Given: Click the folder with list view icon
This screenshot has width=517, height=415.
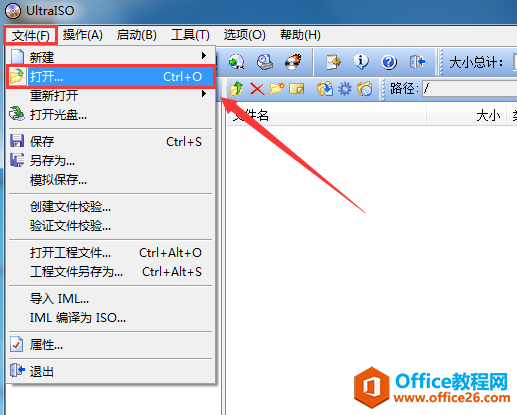Looking at the screenshot, I should point(364,89).
